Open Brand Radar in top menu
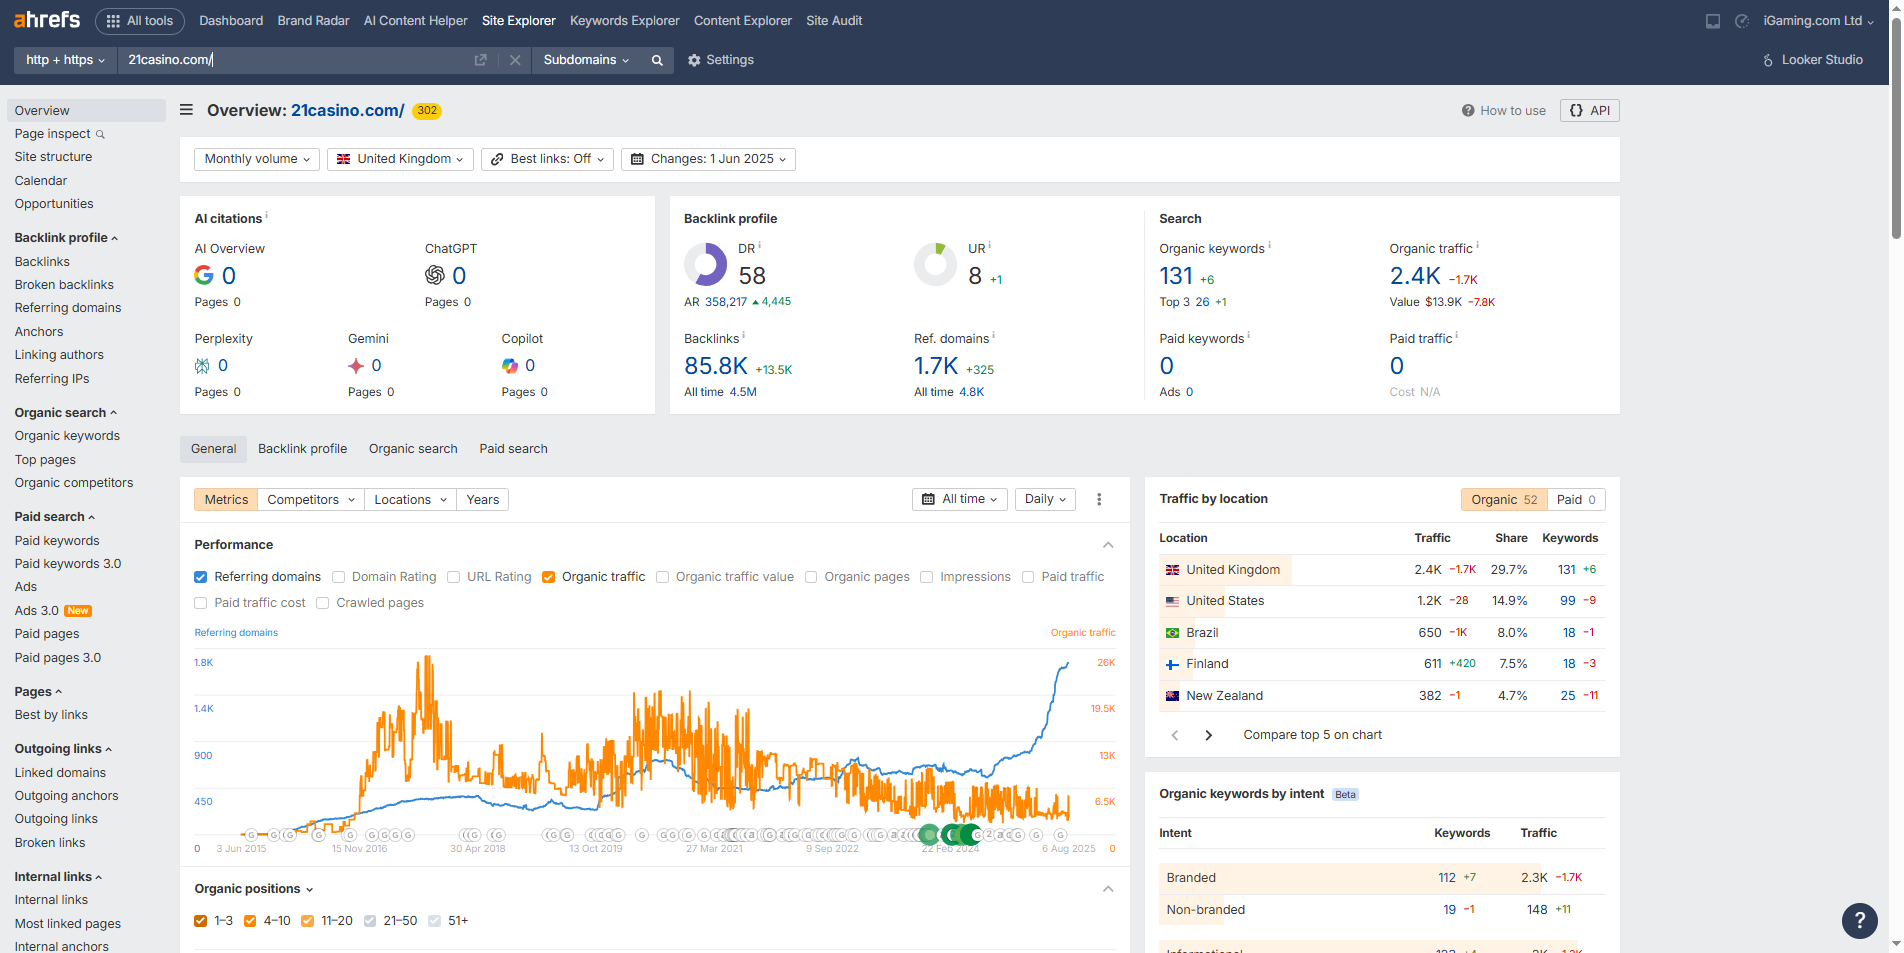Screen dimensions: 1904x953 point(313,21)
